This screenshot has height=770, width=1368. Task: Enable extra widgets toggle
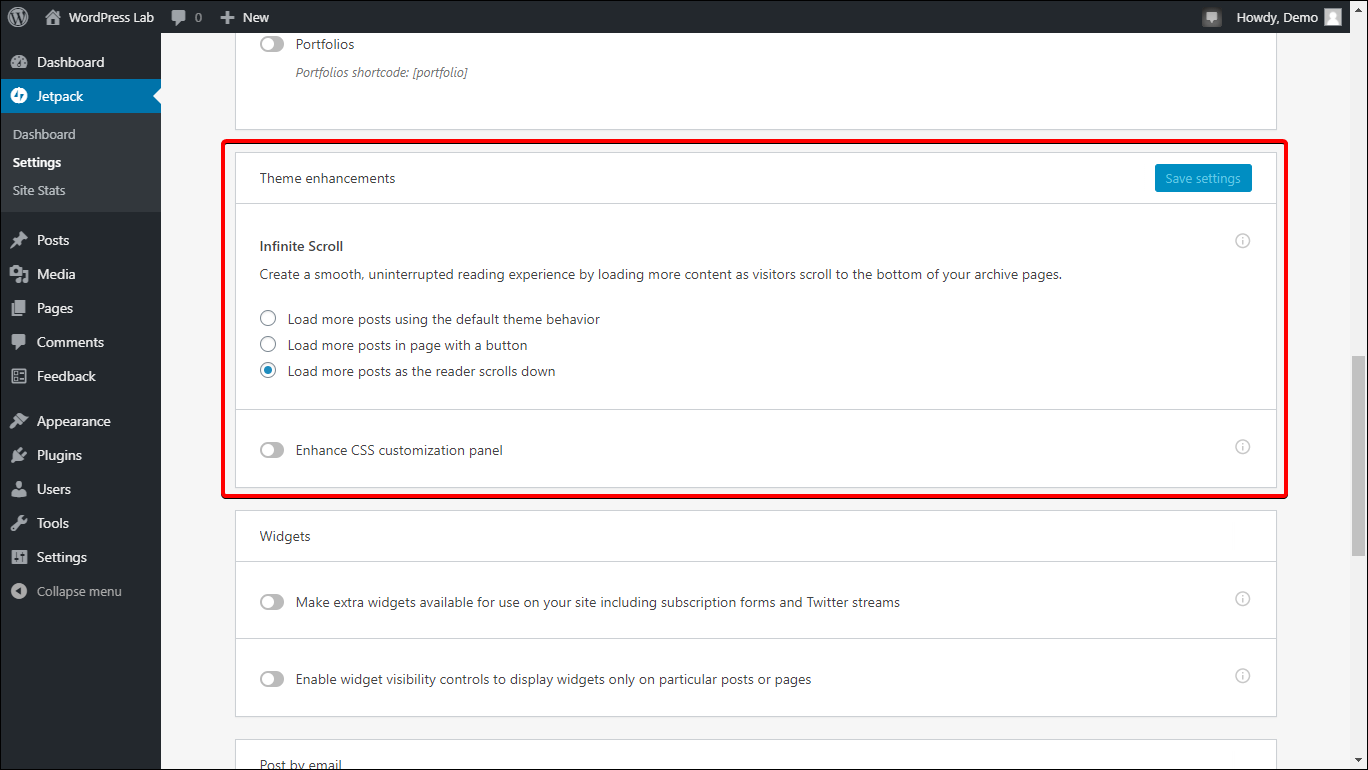[272, 602]
